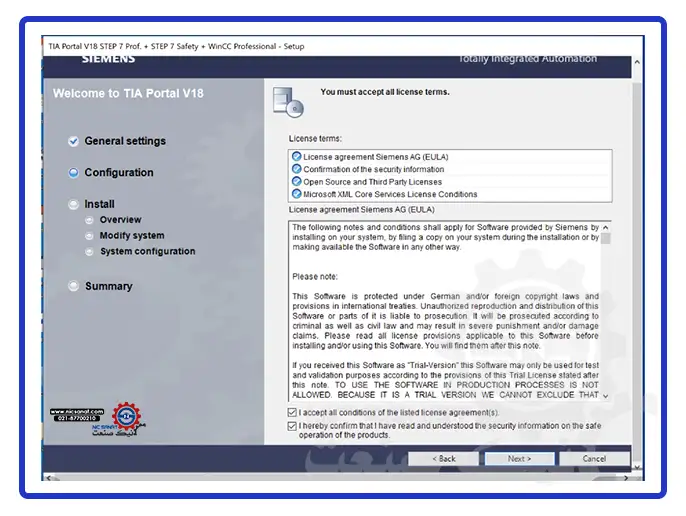Go to the Summary step
Viewport: 686px width, 516px height.
tap(108, 286)
